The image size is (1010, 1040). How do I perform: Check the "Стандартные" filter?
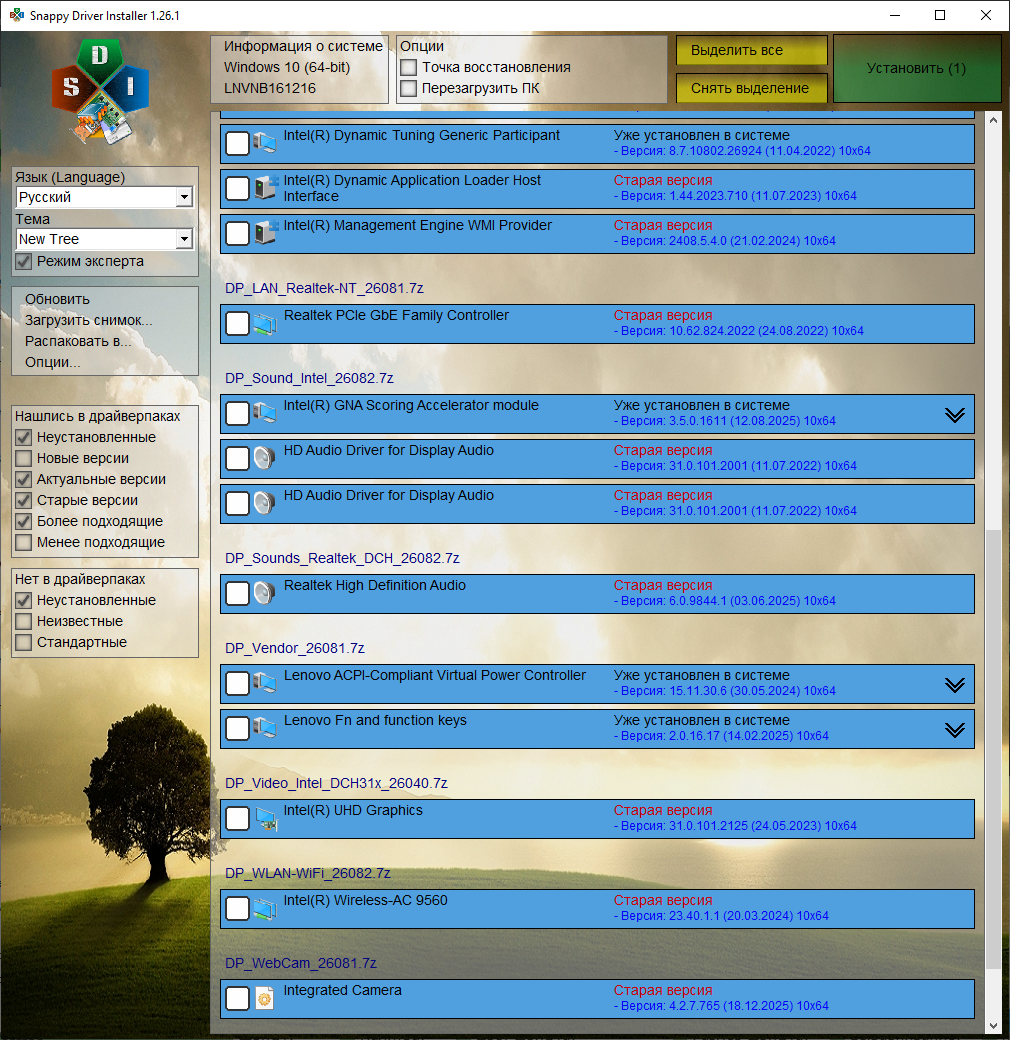(x=24, y=642)
